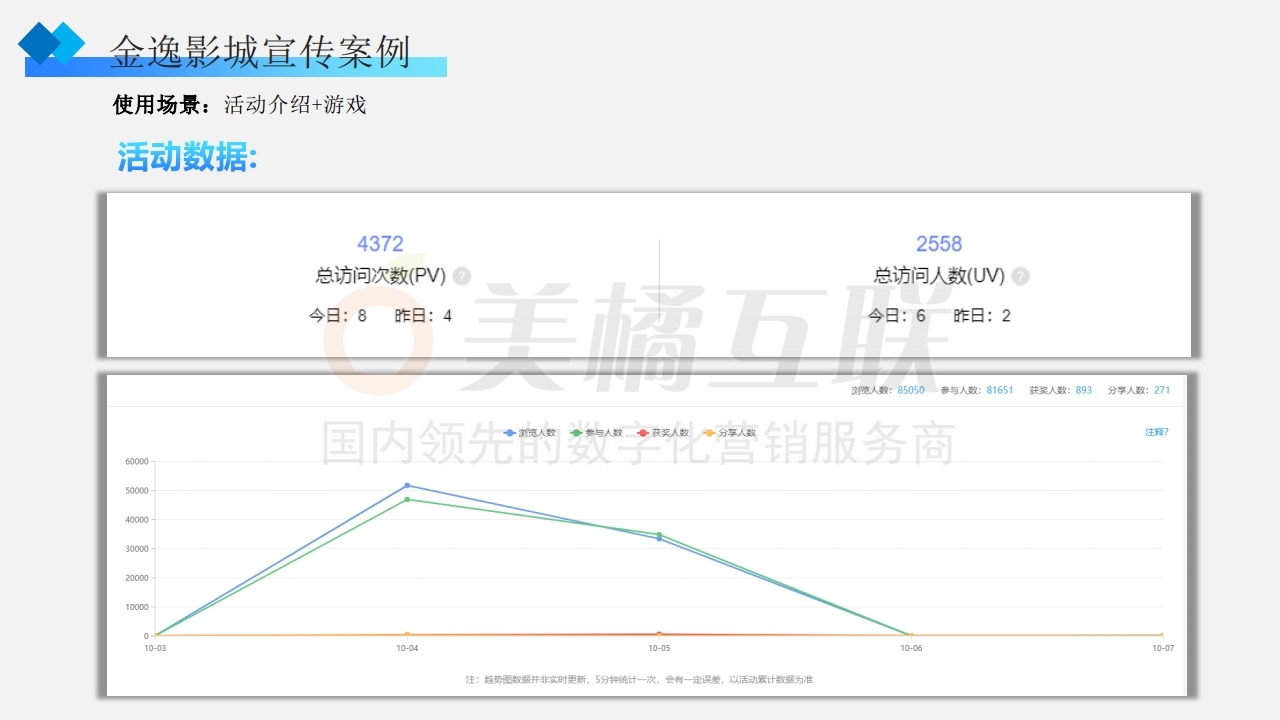Click the 分享人数 total 271
Image resolution: width=1280 pixels, height=720 pixels.
pyautogui.click(x=1162, y=390)
